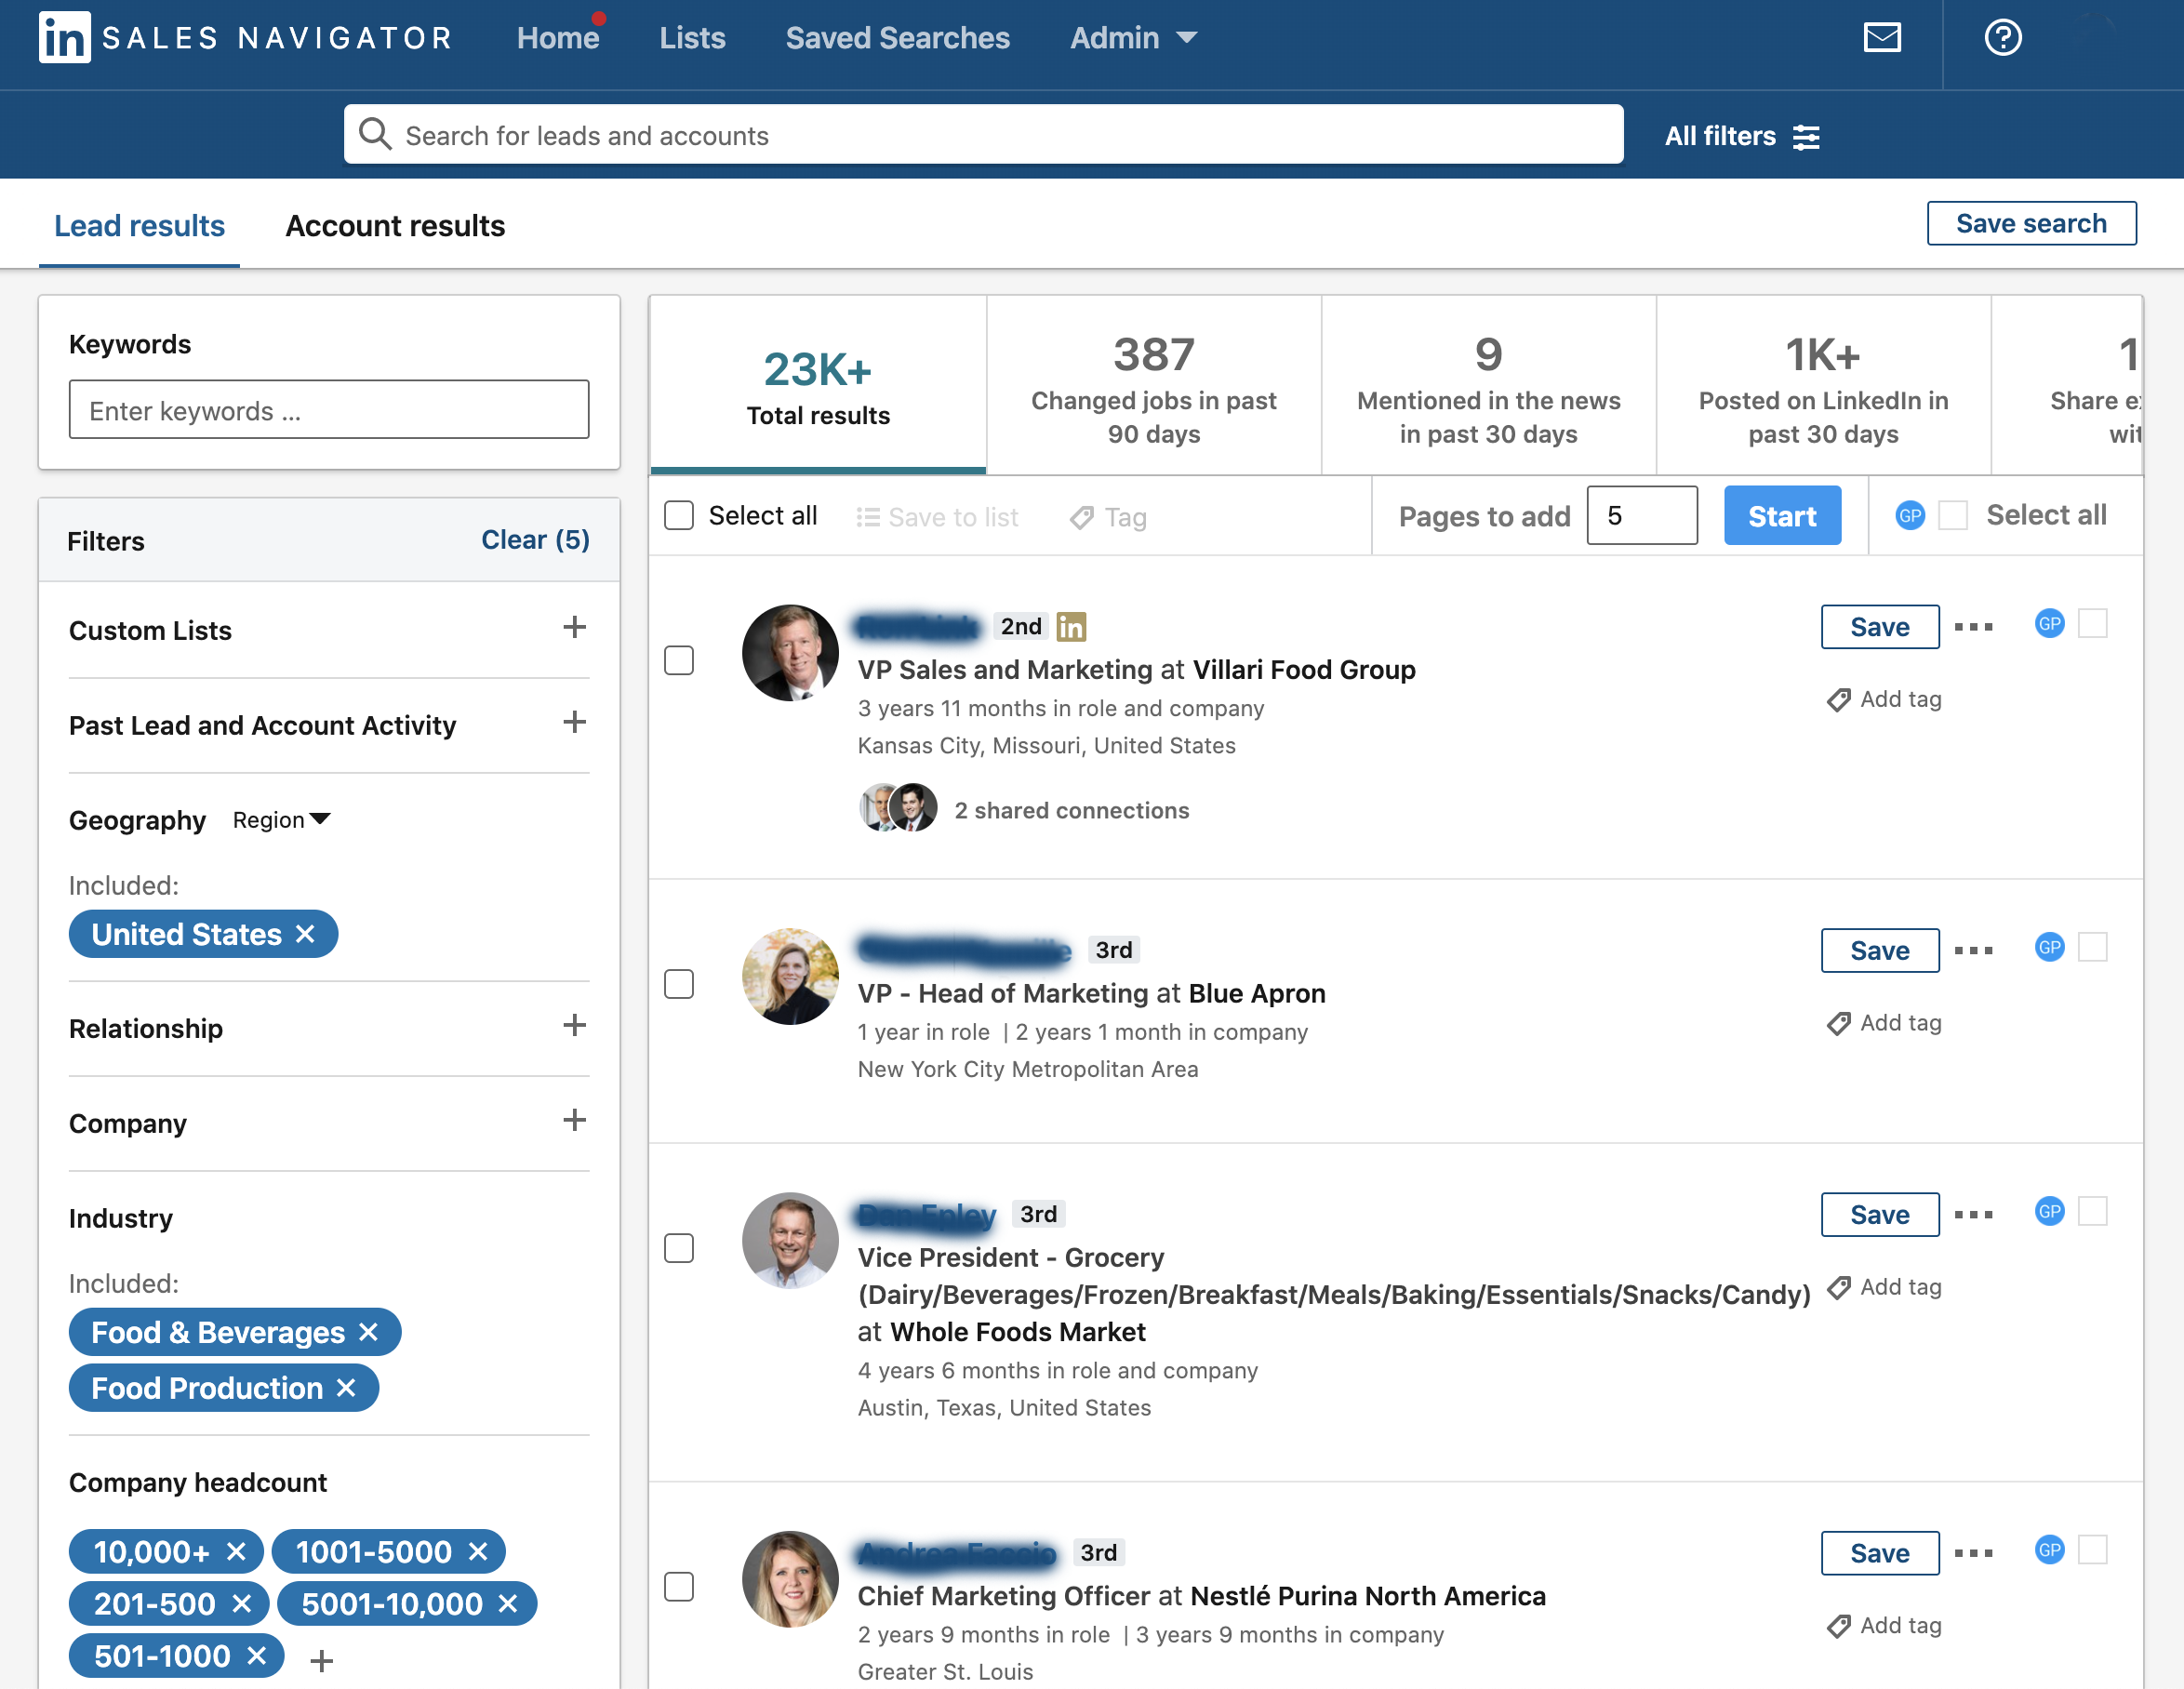Check GP box on Whole Foods Market row
This screenshot has height=1689, width=2184.
2093,1211
